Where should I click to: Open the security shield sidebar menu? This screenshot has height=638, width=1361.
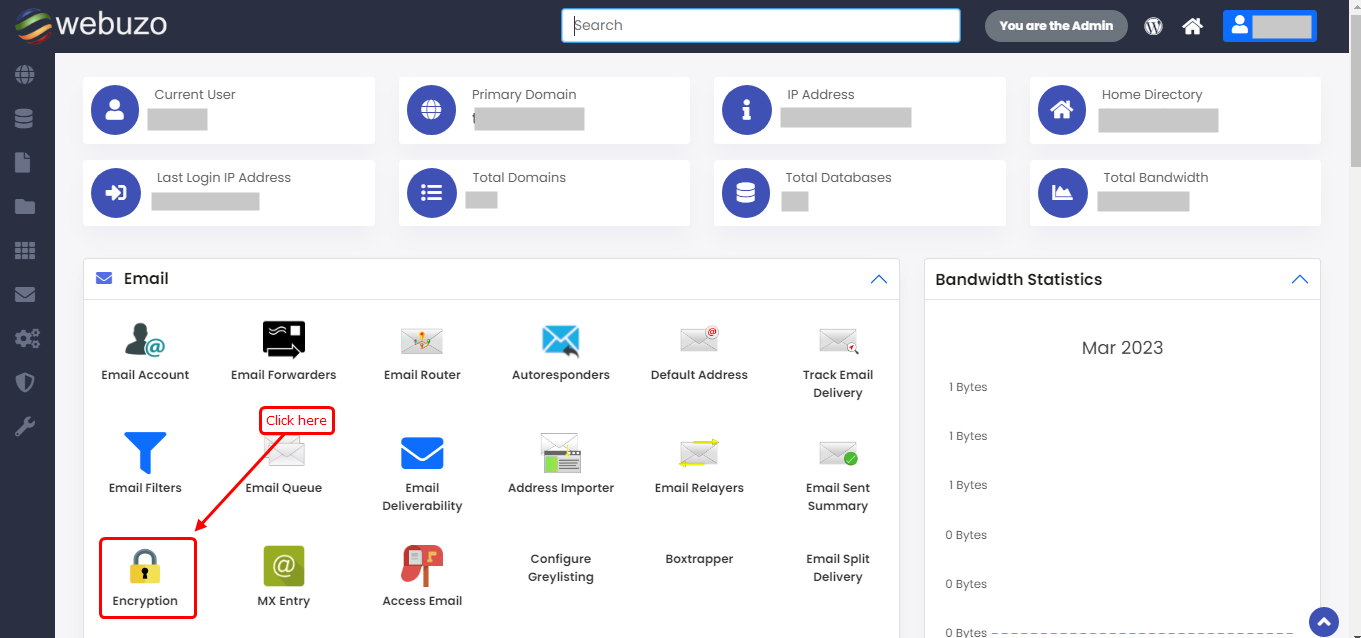(x=24, y=383)
